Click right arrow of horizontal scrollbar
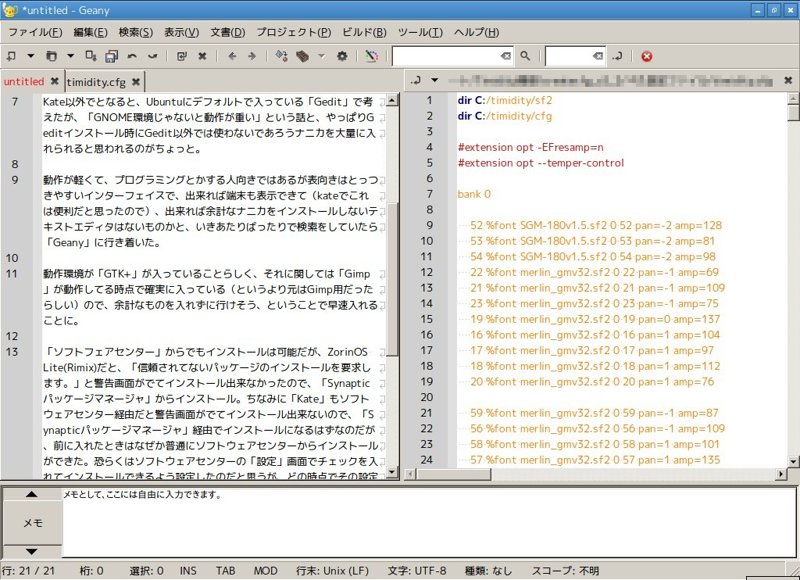 tap(781, 474)
